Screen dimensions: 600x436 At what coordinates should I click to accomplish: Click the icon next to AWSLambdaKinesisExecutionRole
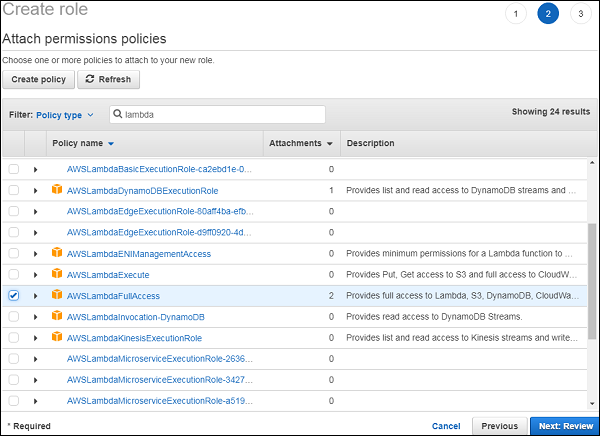tap(56, 338)
